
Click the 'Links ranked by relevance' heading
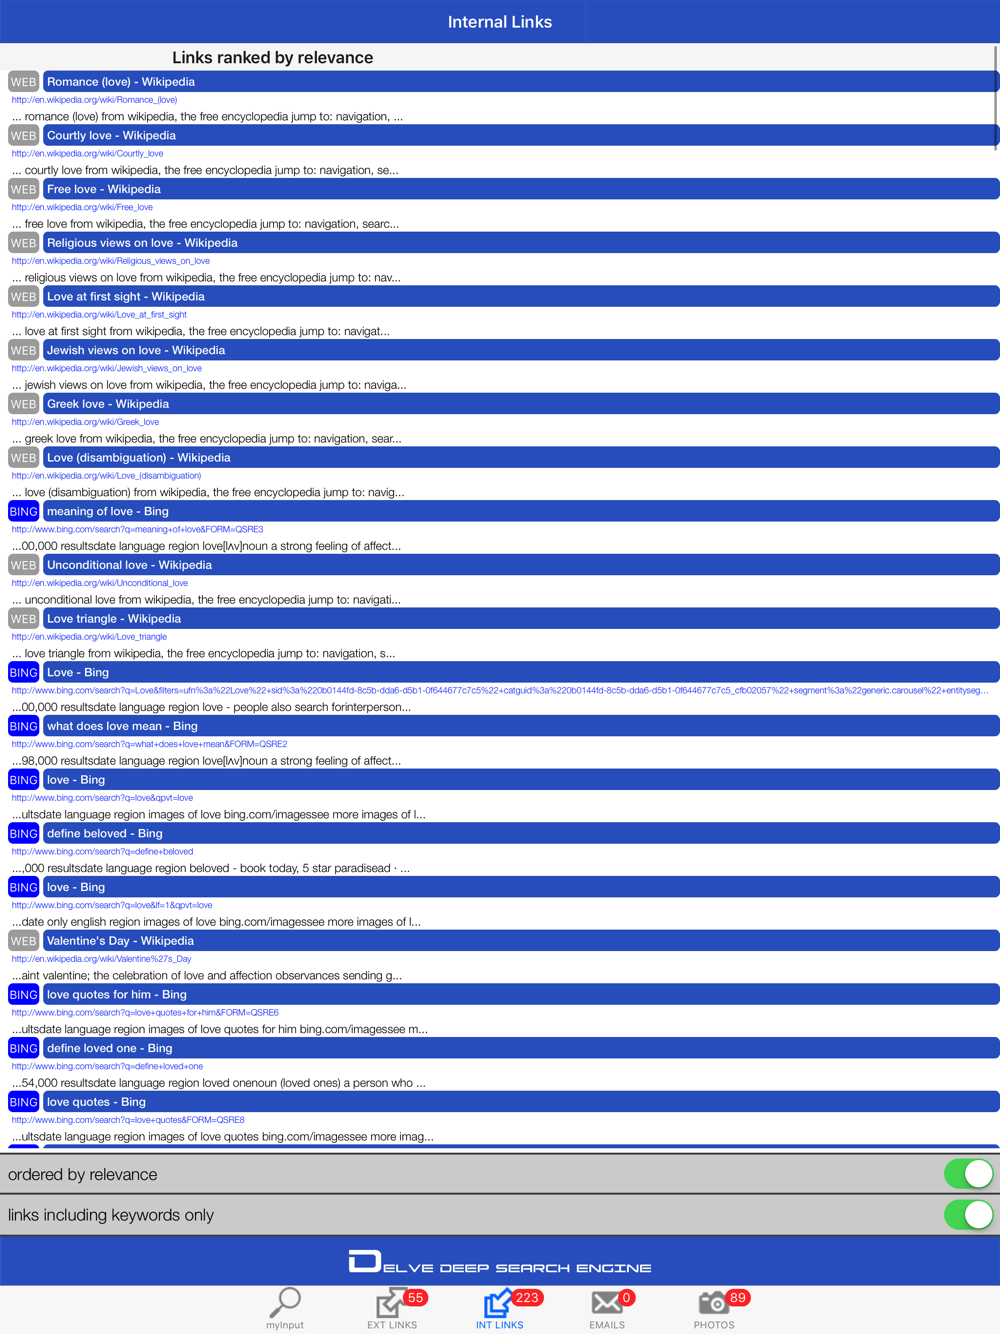273,58
